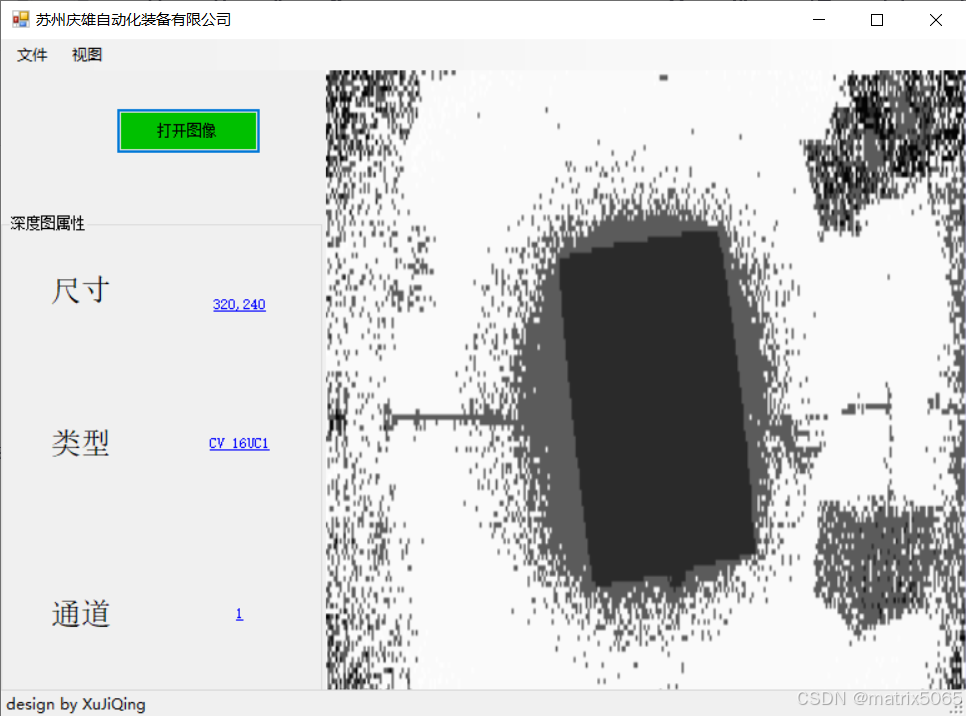Select the 类型 label

pyautogui.click(x=81, y=443)
